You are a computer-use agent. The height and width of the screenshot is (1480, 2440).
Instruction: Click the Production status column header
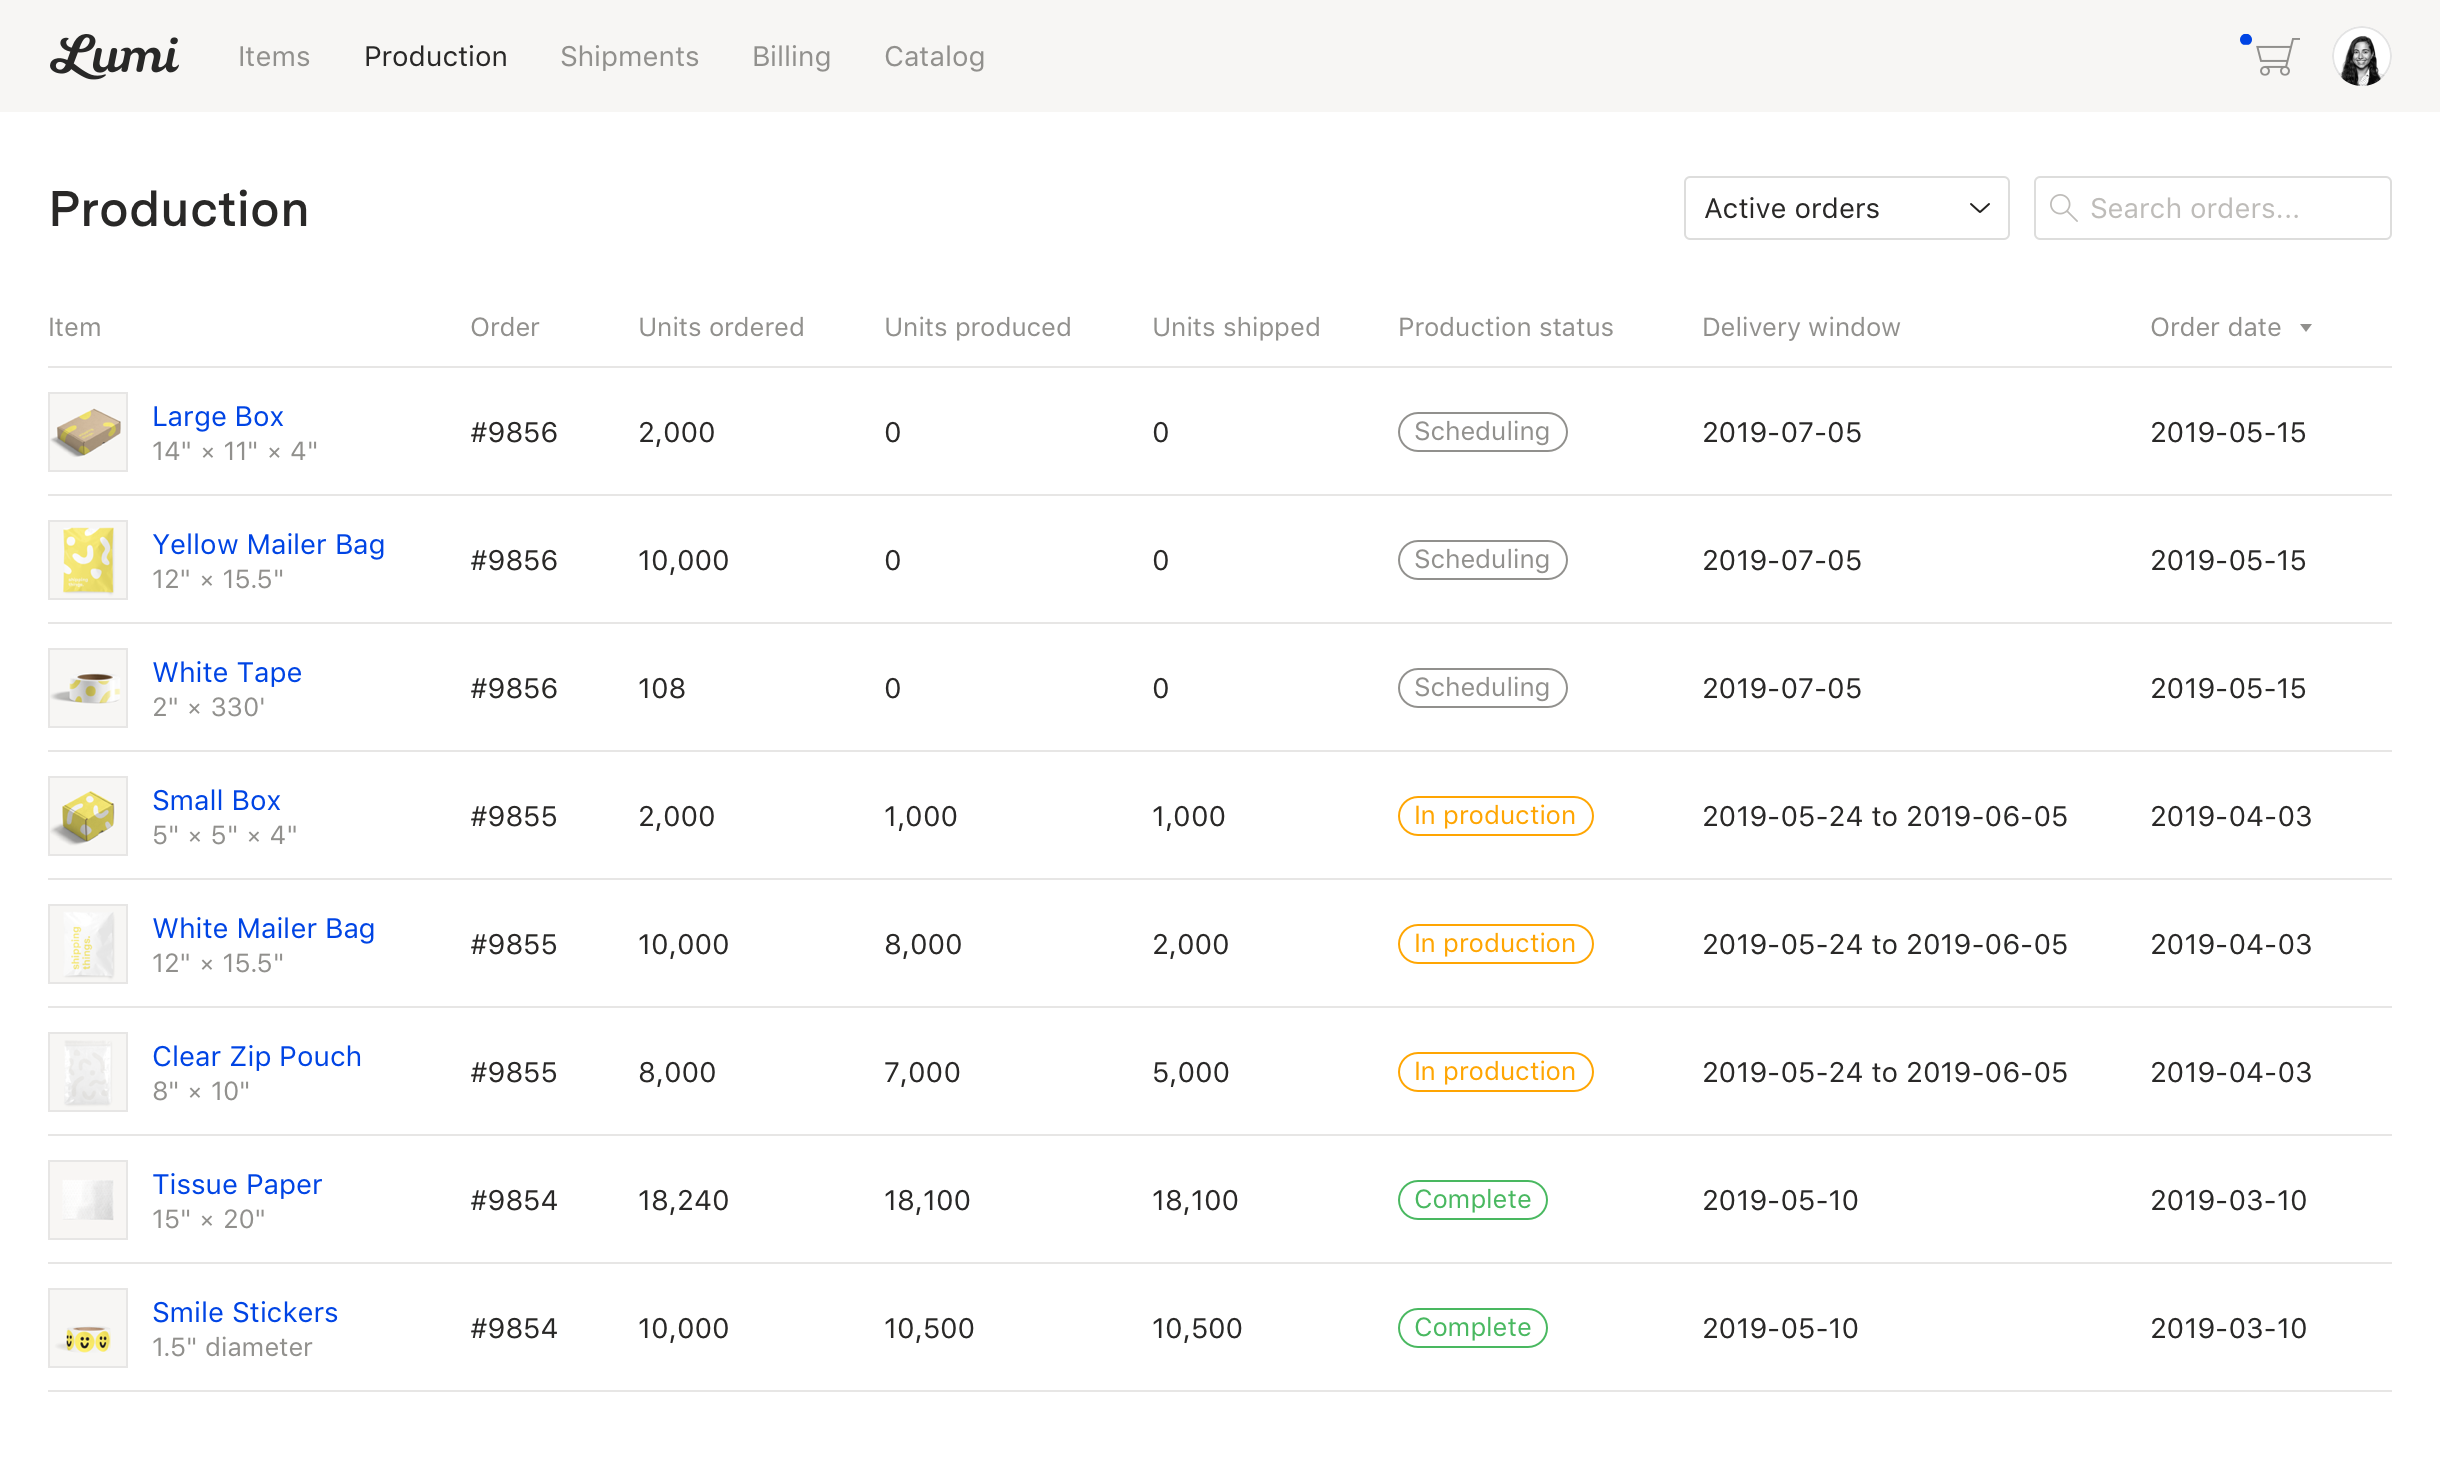(1506, 327)
